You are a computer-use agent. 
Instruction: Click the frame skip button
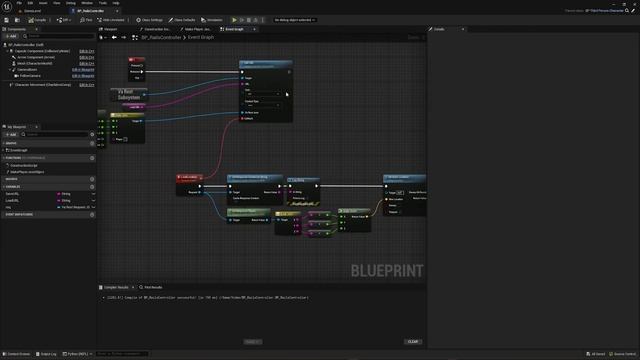tap(242, 20)
